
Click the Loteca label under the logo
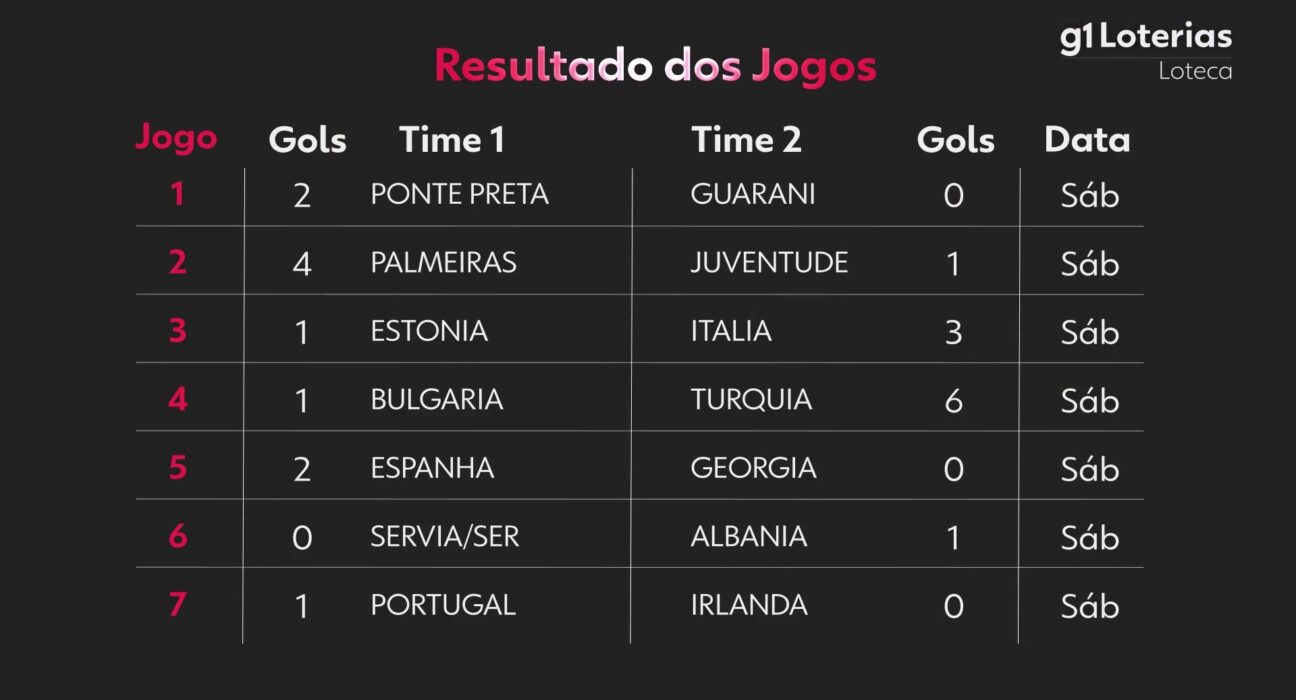(x=1195, y=72)
